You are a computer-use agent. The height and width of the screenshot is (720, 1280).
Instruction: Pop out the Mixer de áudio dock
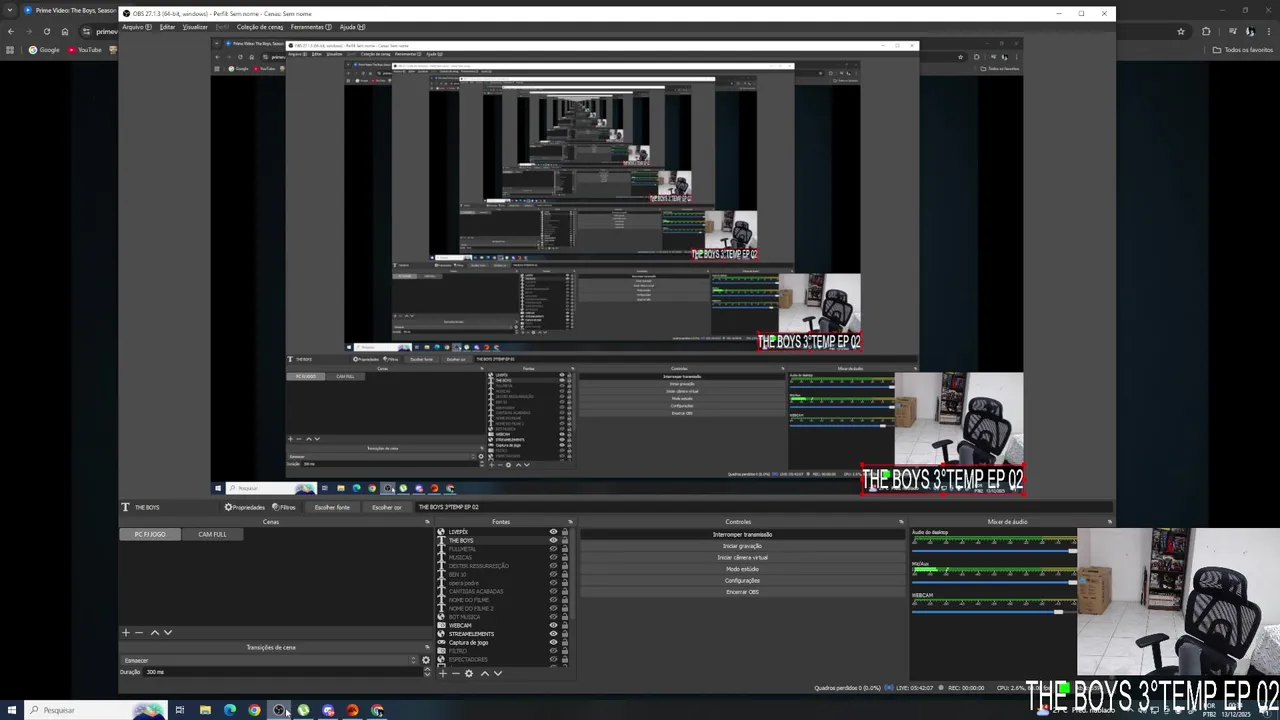1109,522
